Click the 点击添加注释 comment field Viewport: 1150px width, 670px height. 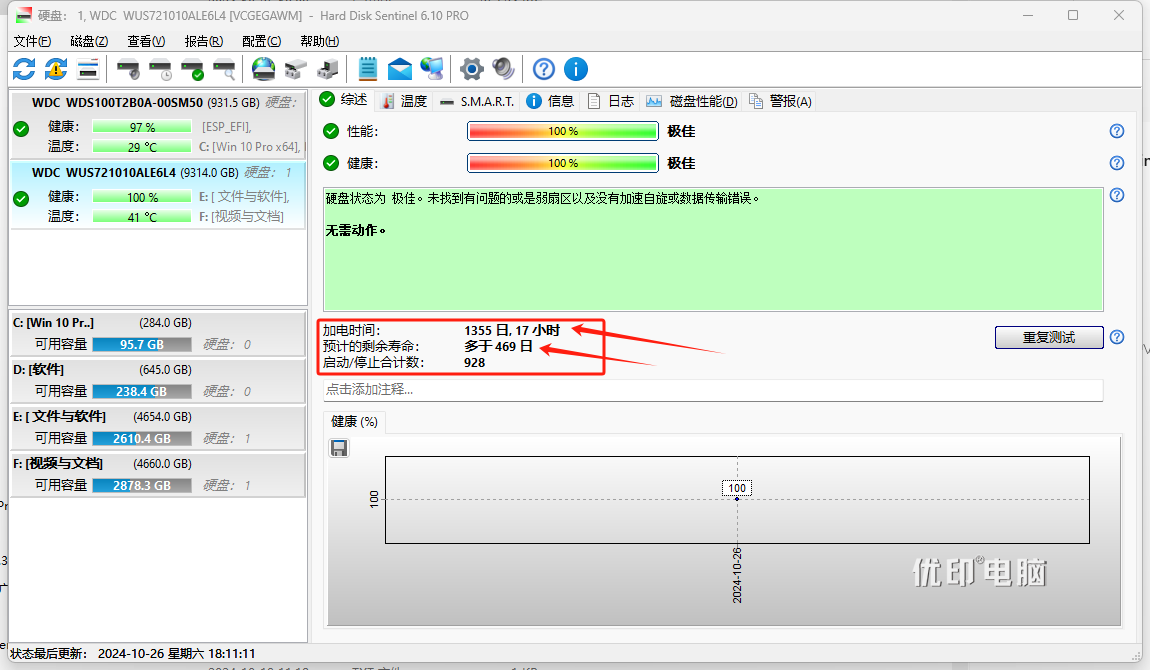coord(713,390)
